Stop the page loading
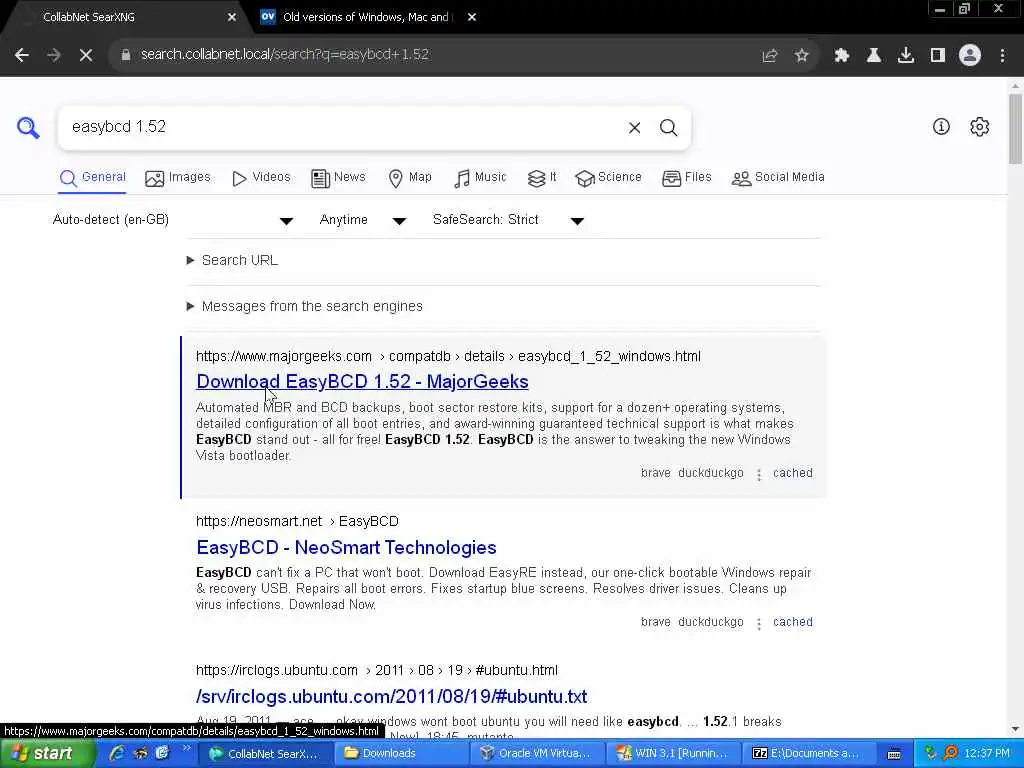 click(86, 55)
